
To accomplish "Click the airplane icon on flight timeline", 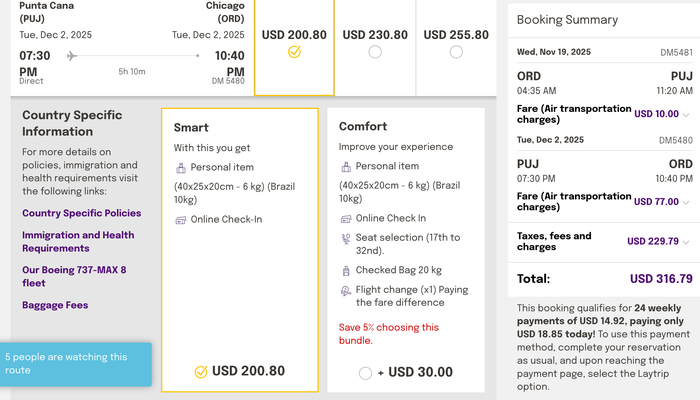I will (71, 56).
